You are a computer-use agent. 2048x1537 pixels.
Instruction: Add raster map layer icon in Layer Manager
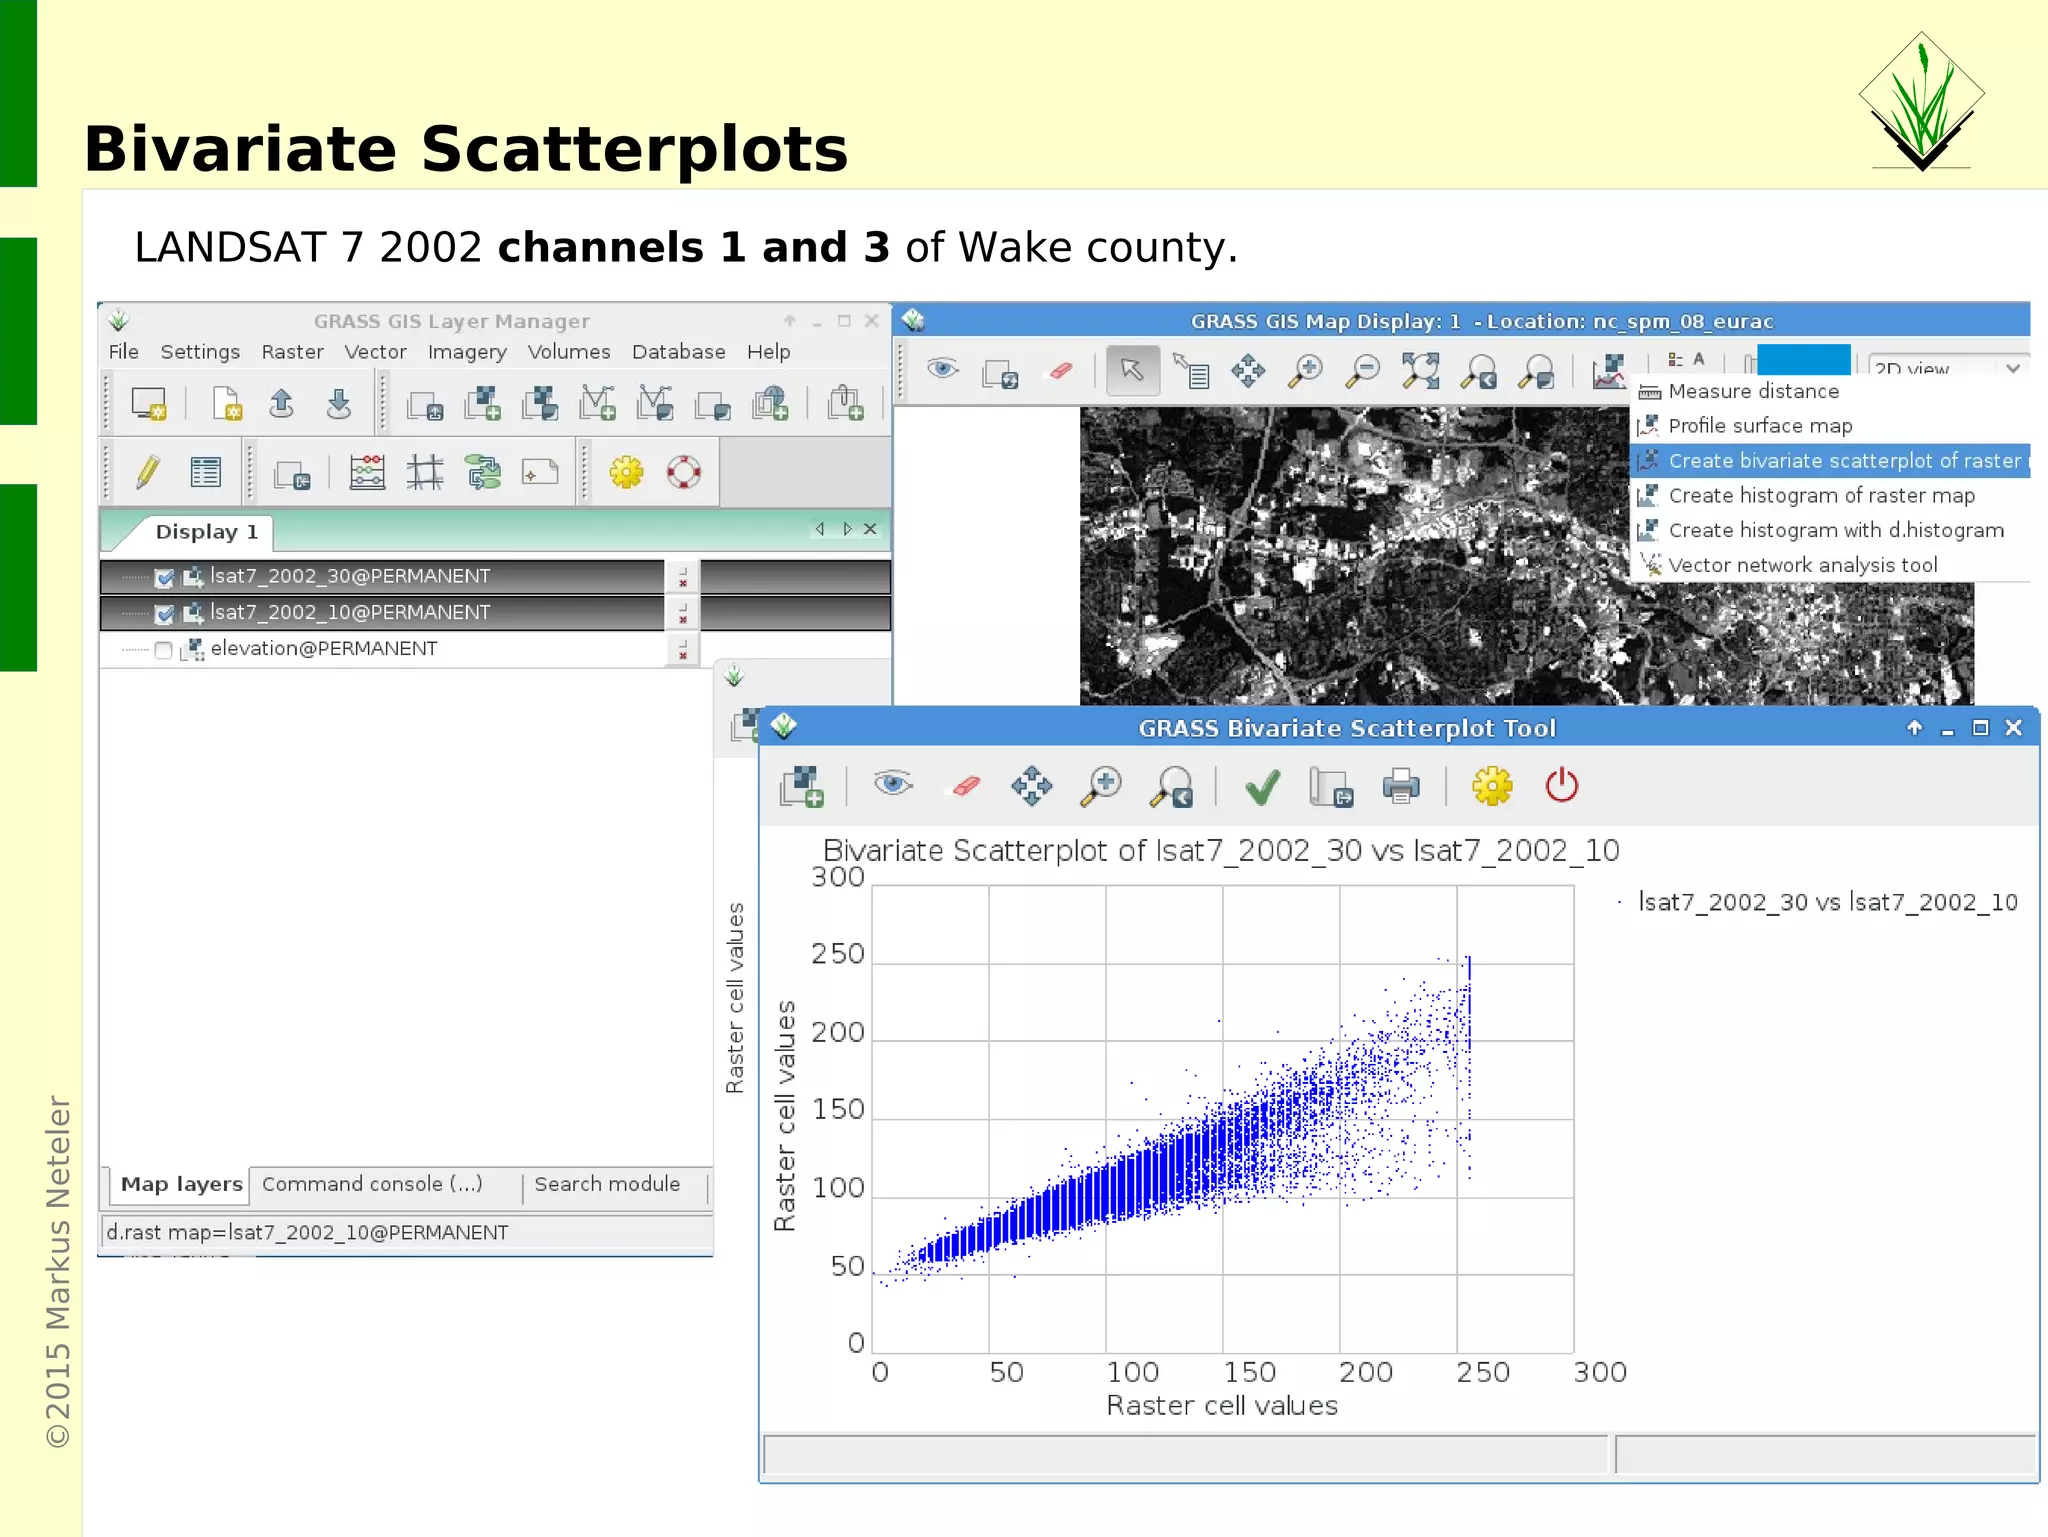click(x=483, y=404)
